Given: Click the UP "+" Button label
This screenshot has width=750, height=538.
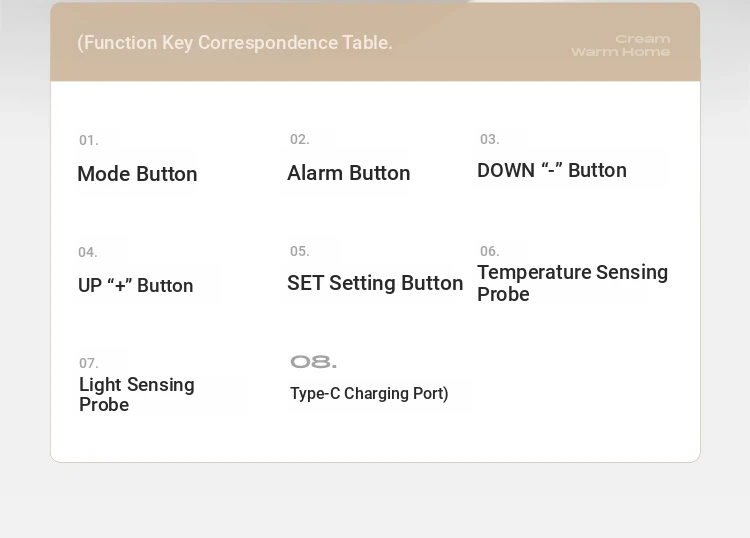Looking at the screenshot, I should pyautogui.click(x=136, y=286).
